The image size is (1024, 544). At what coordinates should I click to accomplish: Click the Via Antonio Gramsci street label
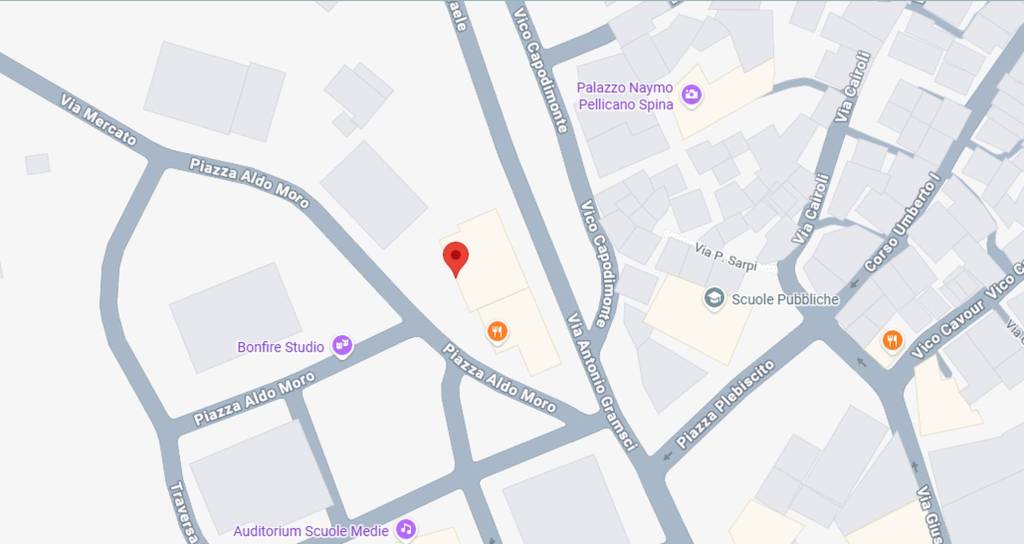pos(601,383)
